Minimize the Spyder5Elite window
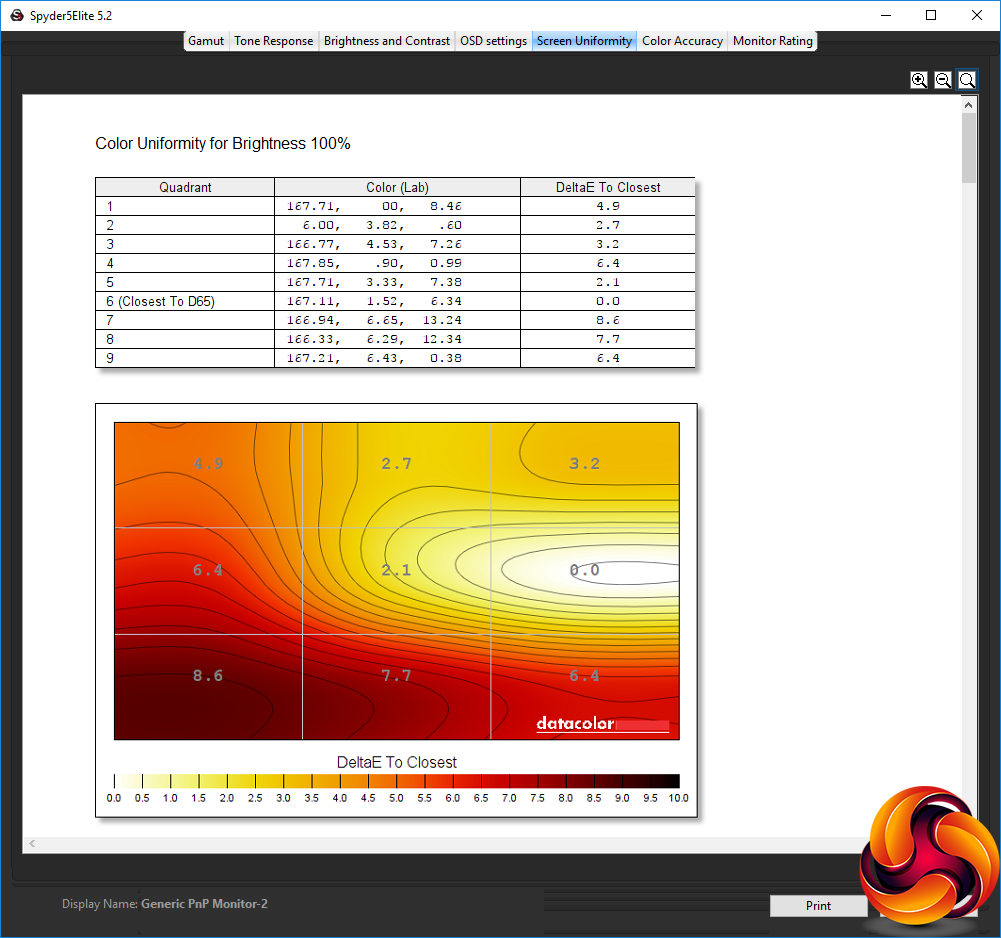This screenshot has height=938, width=1001. point(885,15)
